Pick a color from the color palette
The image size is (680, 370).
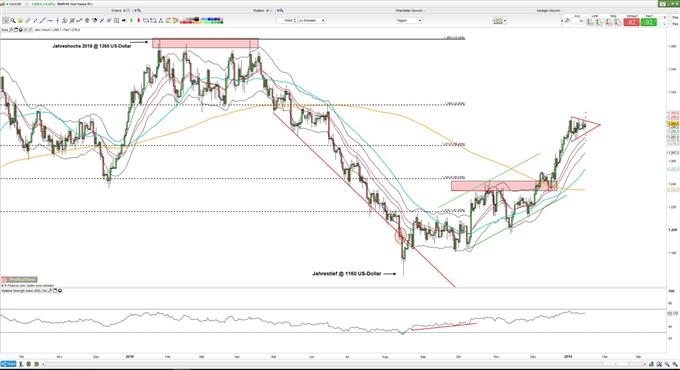point(202,20)
